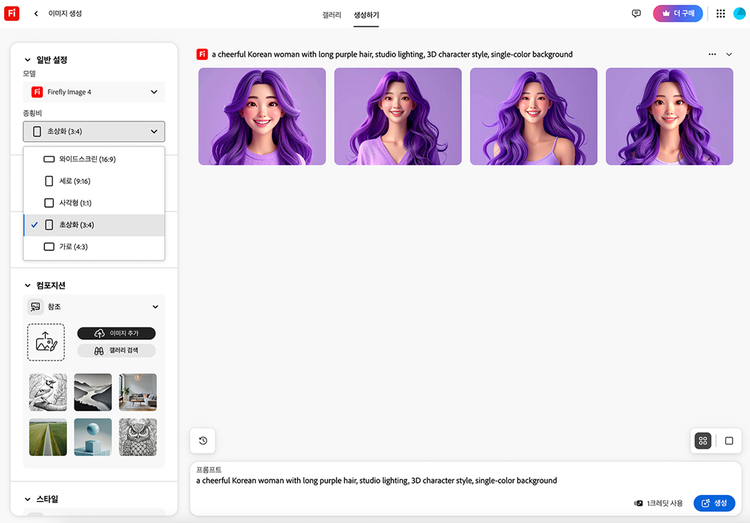Click the 이미지 생성 page title

click(x=65, y=13)
